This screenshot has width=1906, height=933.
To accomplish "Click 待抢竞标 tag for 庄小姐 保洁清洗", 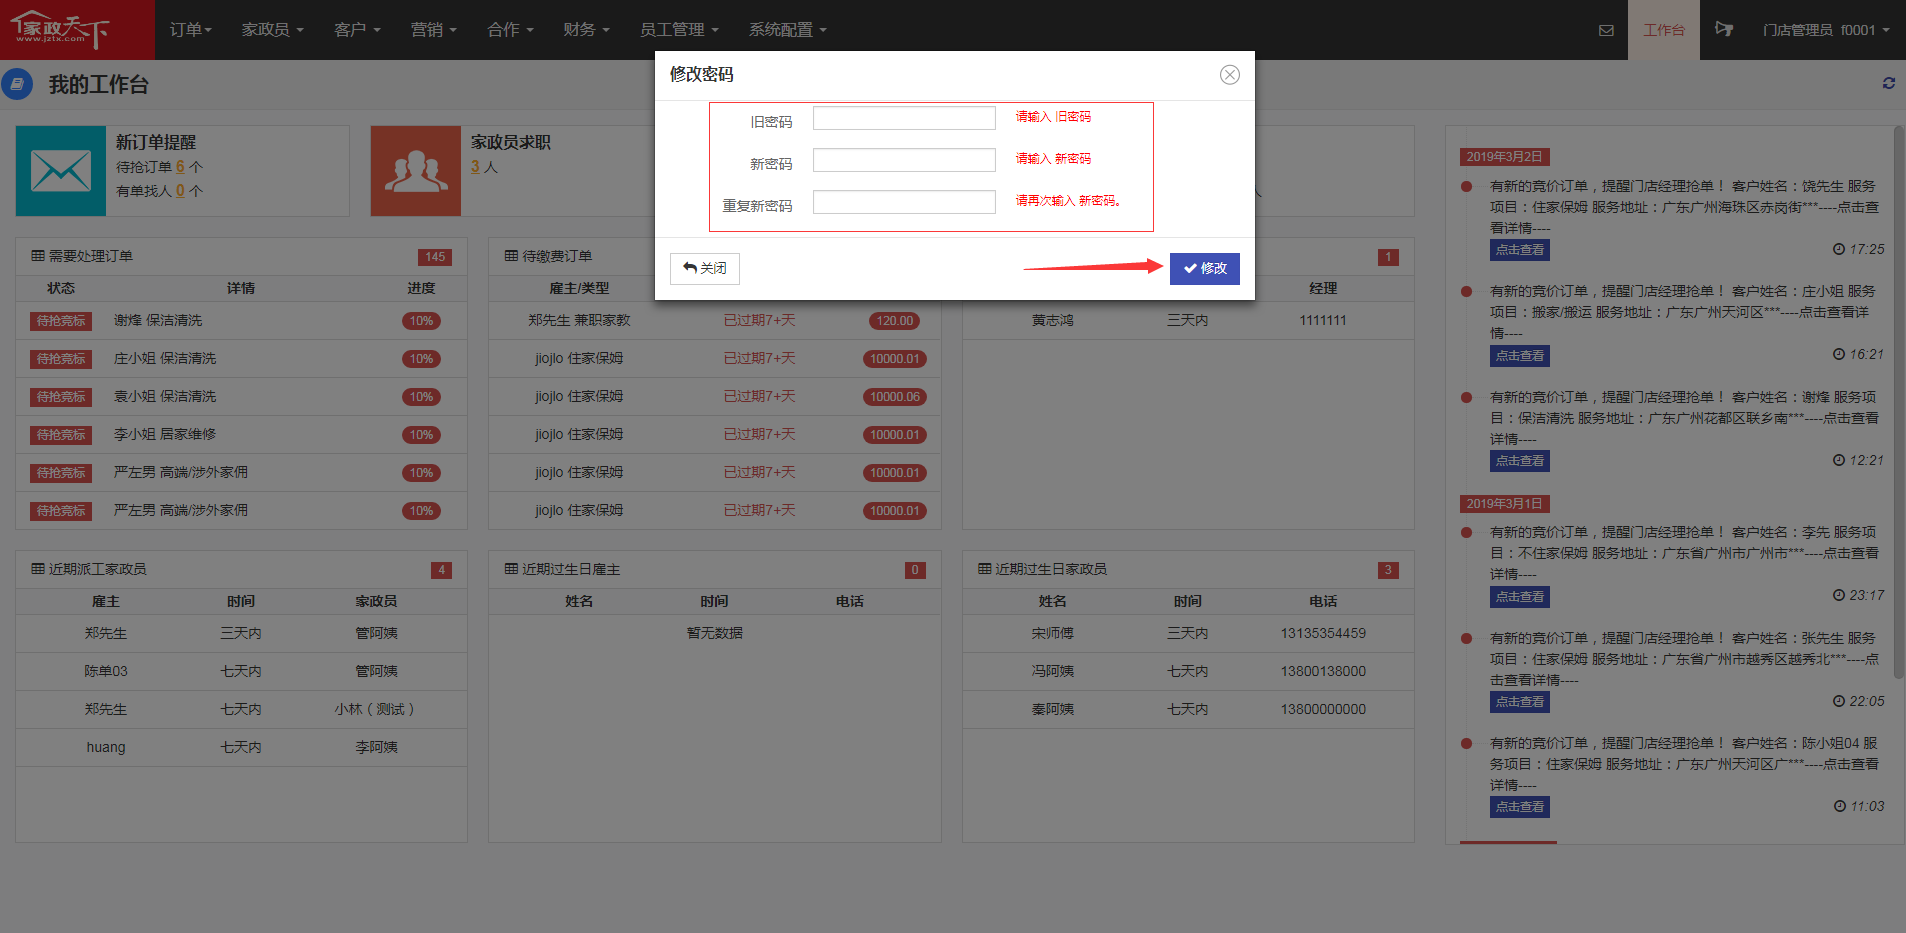I will coord(61,359).
